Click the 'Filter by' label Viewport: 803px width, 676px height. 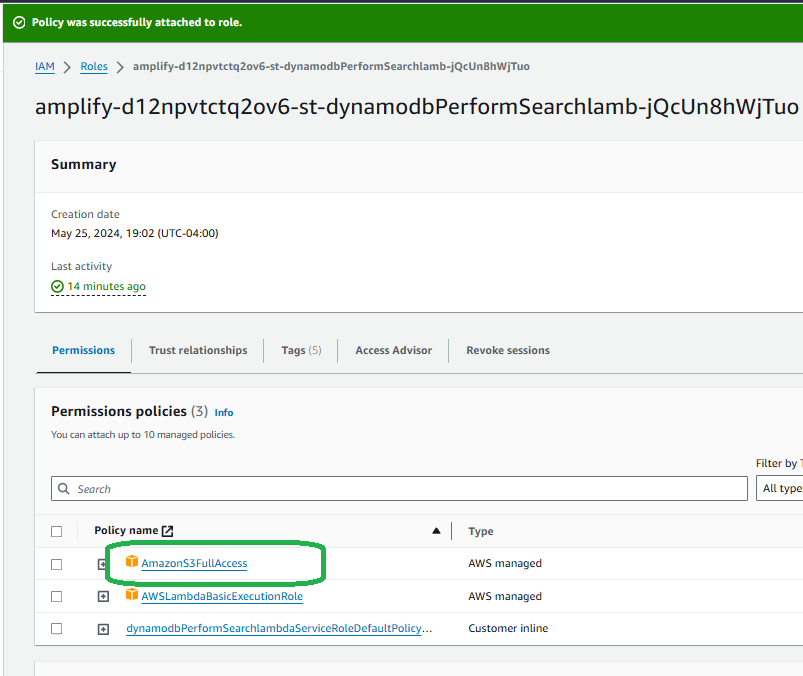pos(778,463)
